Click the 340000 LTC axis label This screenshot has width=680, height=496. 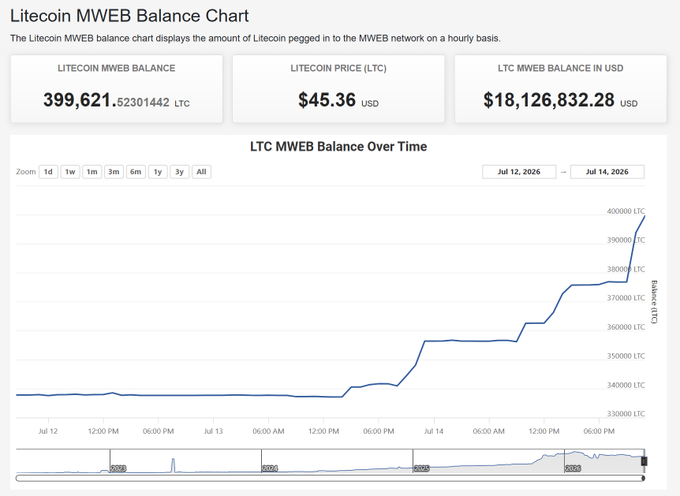tap(626, 385)
